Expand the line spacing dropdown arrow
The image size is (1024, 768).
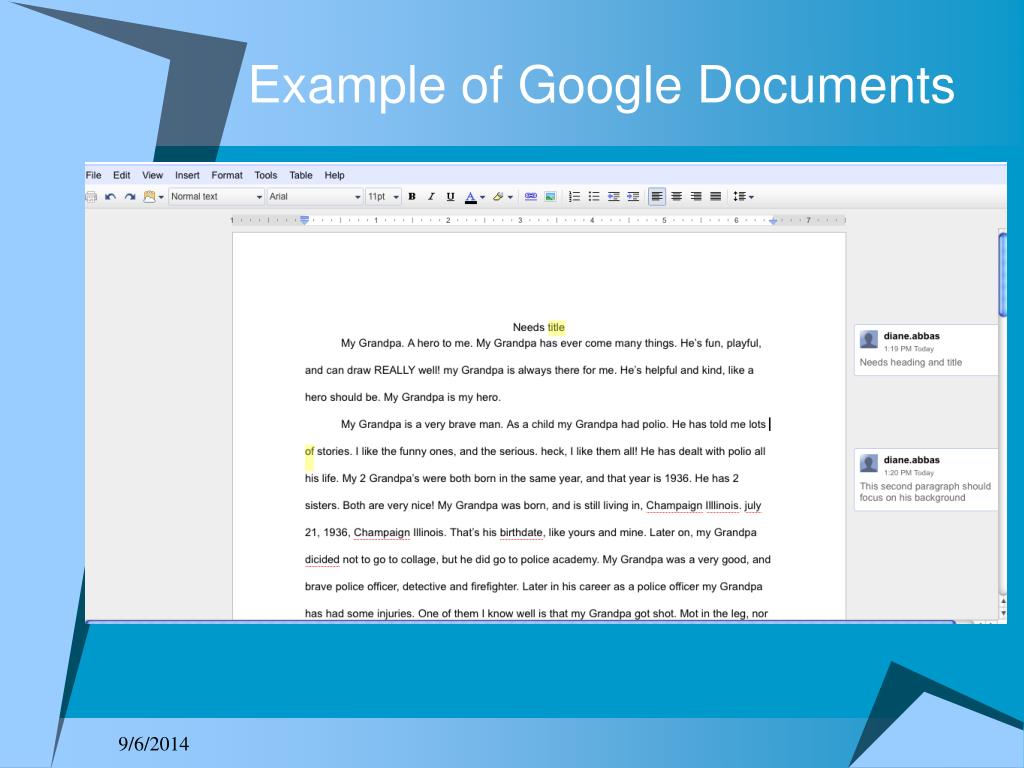[751, 197]
